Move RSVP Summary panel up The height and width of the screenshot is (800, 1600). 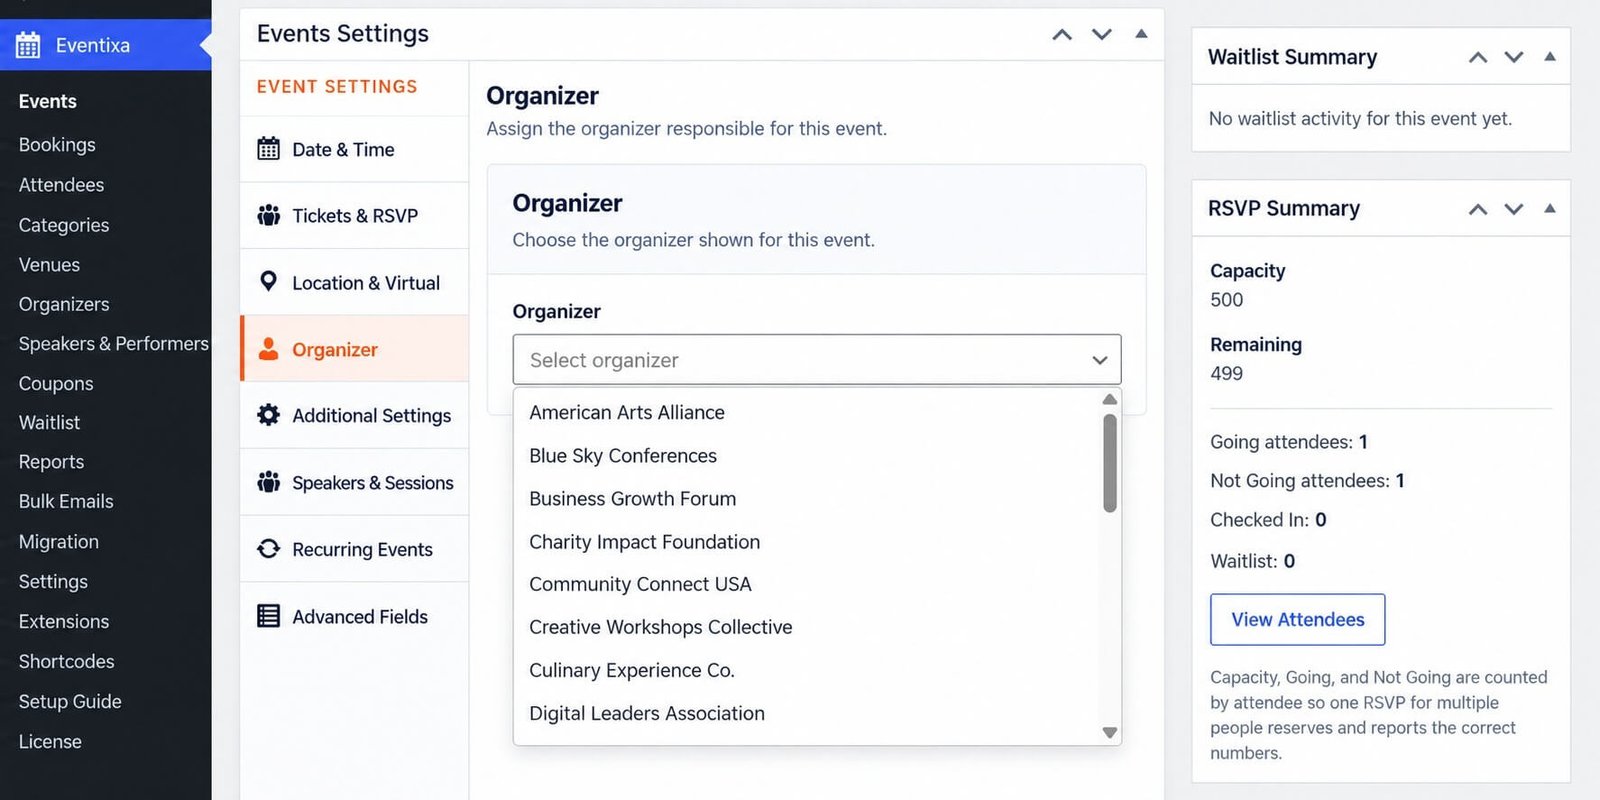click(x=1478, y=209)
